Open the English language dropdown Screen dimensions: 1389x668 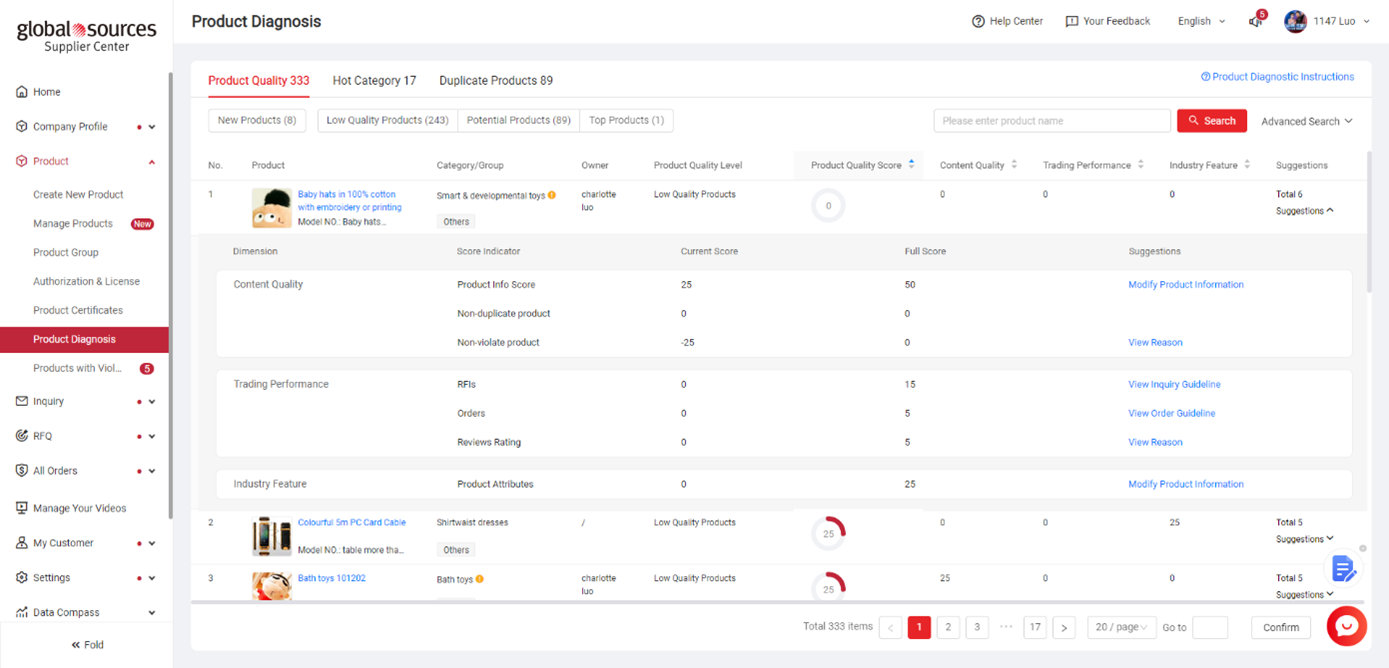(x=1201, y=21)
